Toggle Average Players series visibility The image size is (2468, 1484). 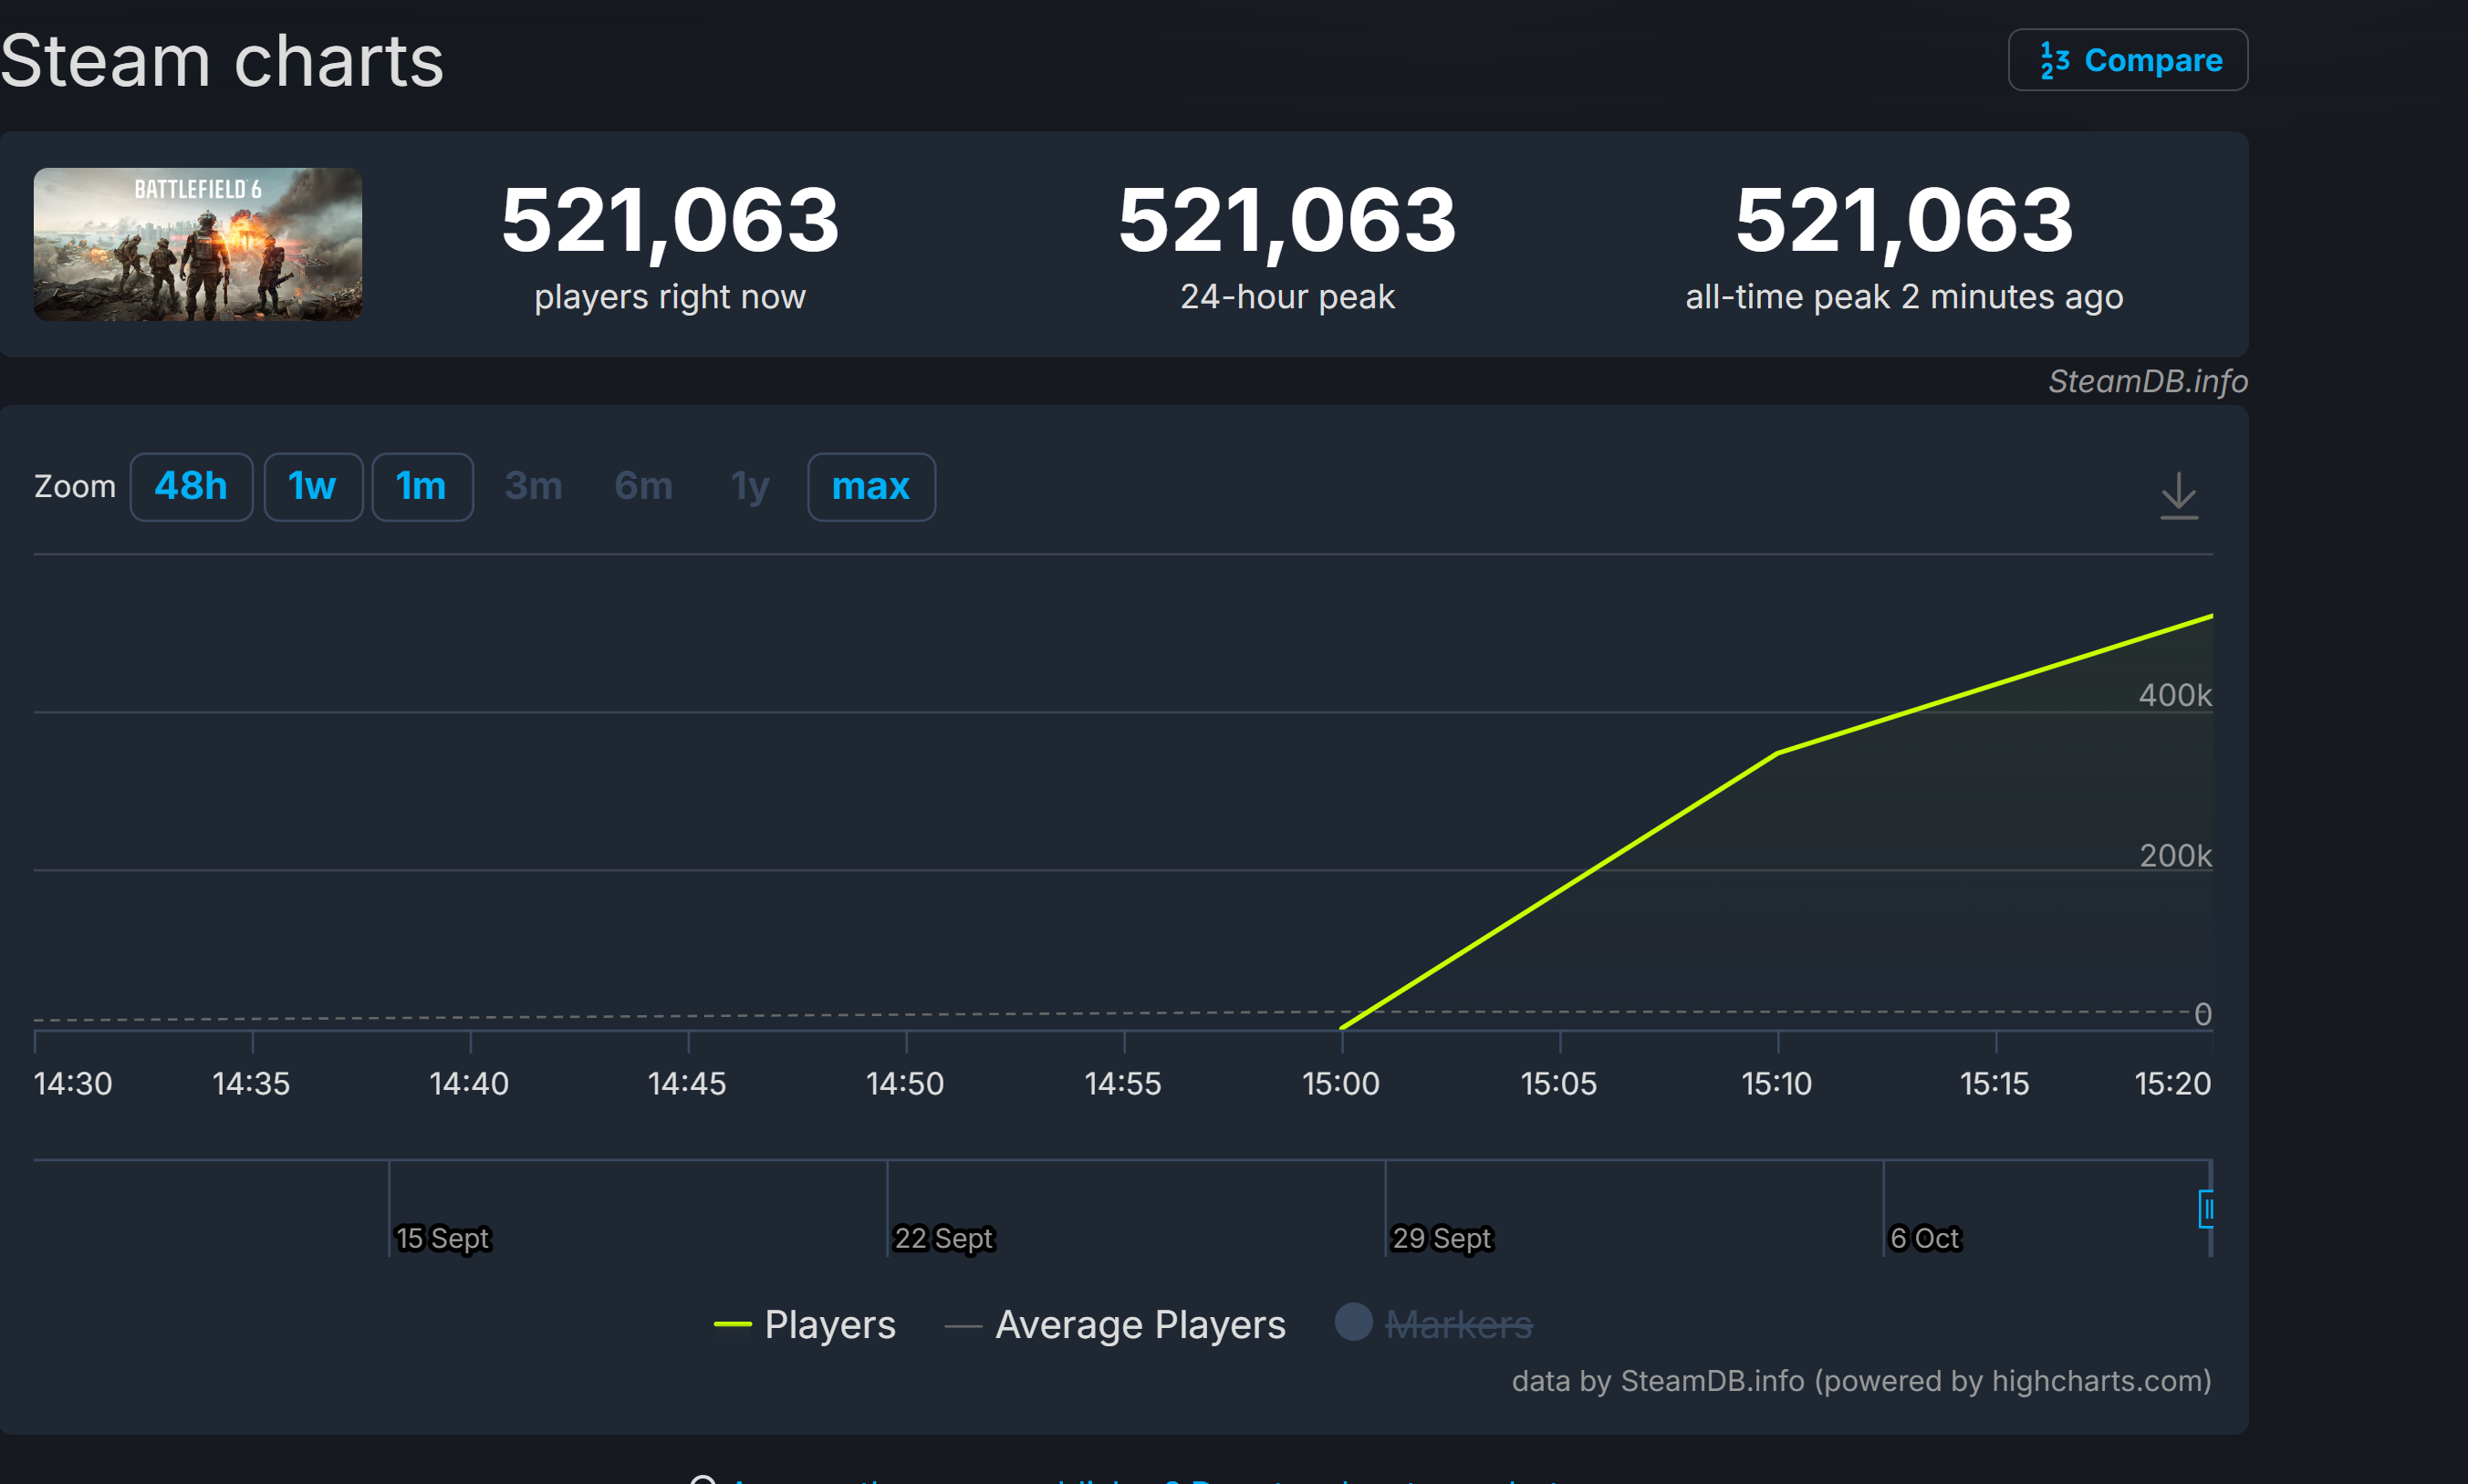1139,1324
